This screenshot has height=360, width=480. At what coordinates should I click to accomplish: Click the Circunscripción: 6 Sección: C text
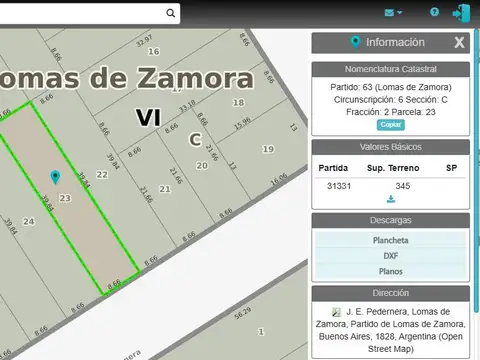[391, 100]
